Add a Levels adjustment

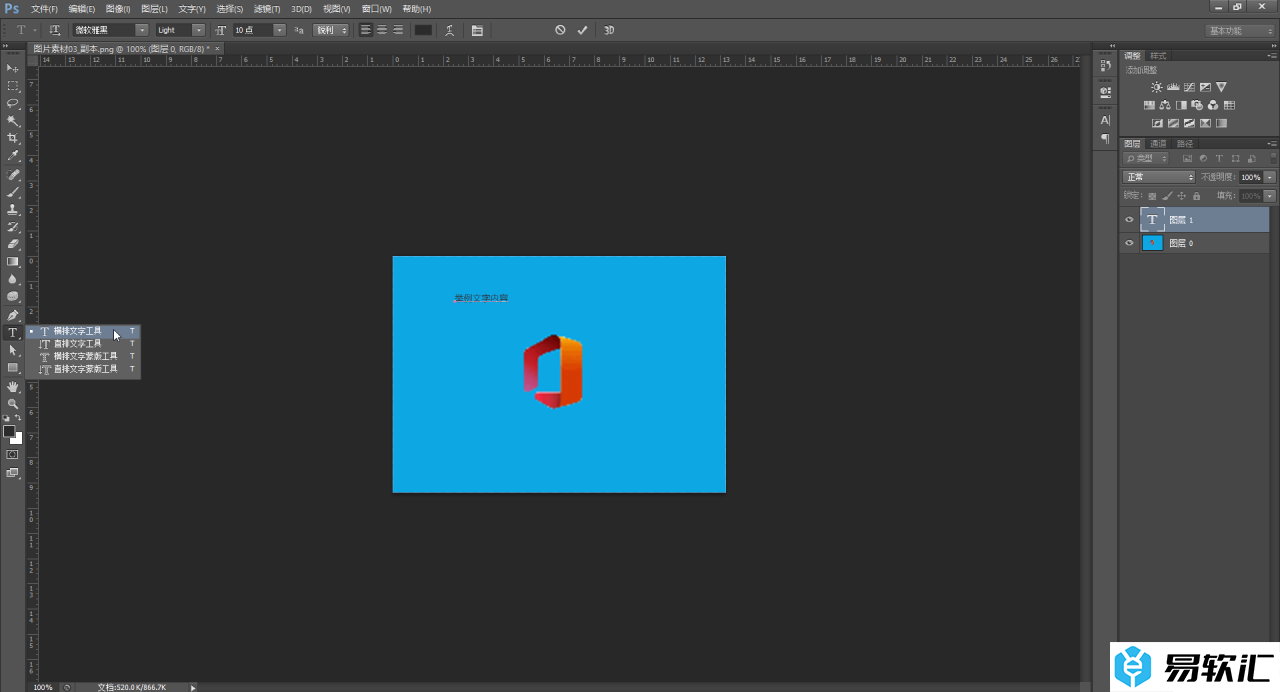click(x=1173, y=88)
